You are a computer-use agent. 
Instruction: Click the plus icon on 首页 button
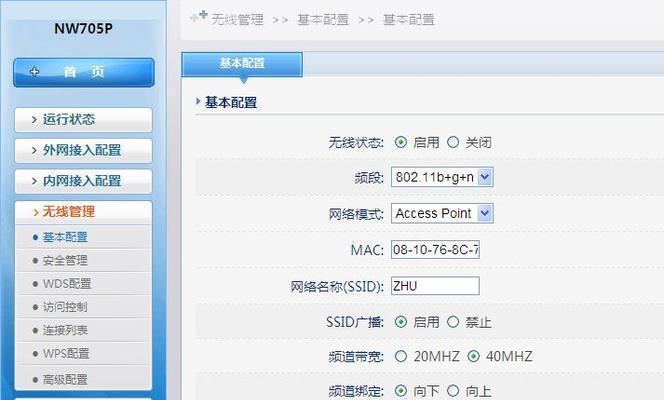click(35, 72)
